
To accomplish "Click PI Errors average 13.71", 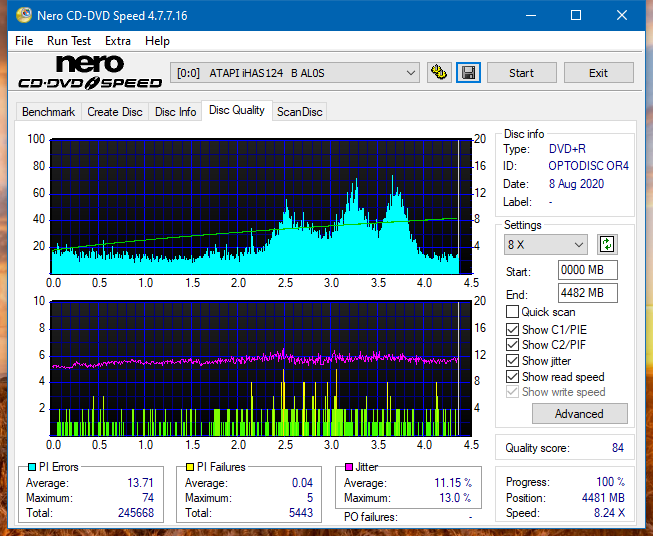I will [x=140, y=483].
